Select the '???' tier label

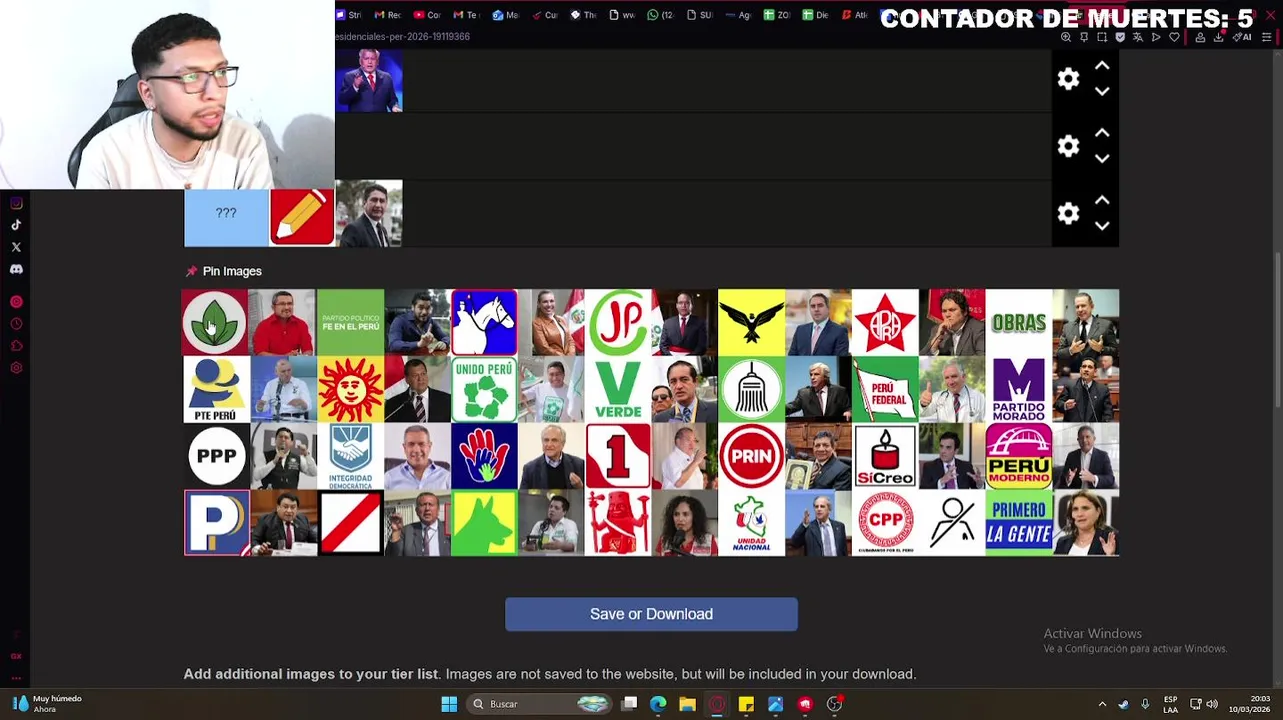click(x=226, y=213)
